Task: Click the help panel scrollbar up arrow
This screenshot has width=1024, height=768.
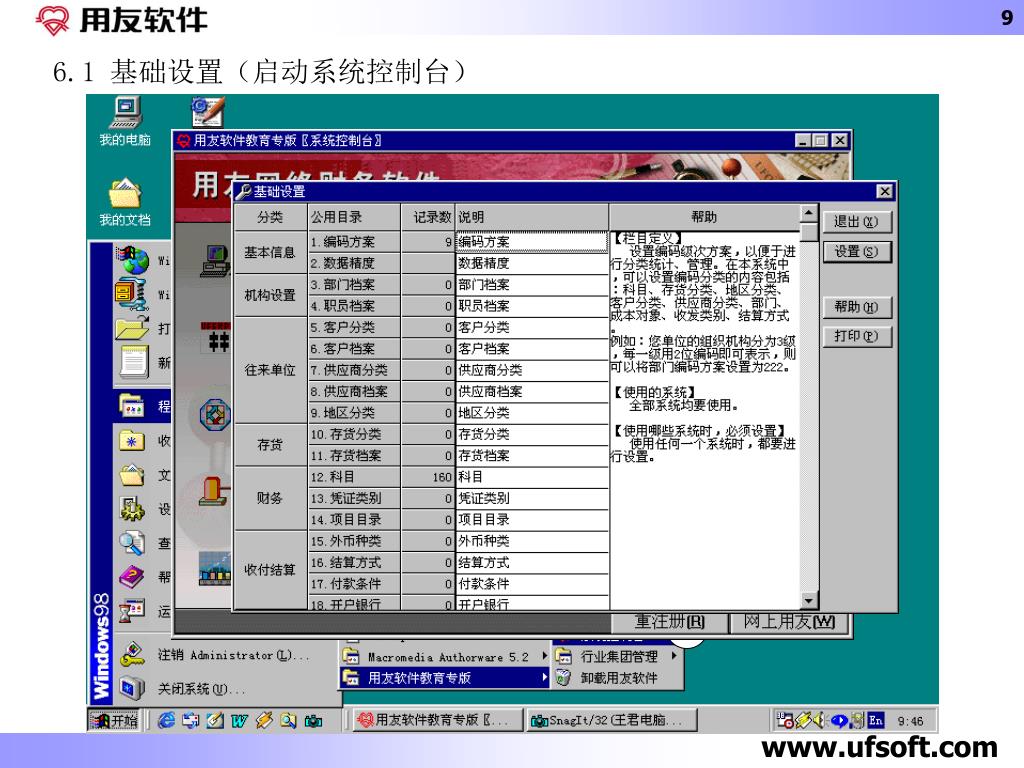Action: tap(808, 214)
